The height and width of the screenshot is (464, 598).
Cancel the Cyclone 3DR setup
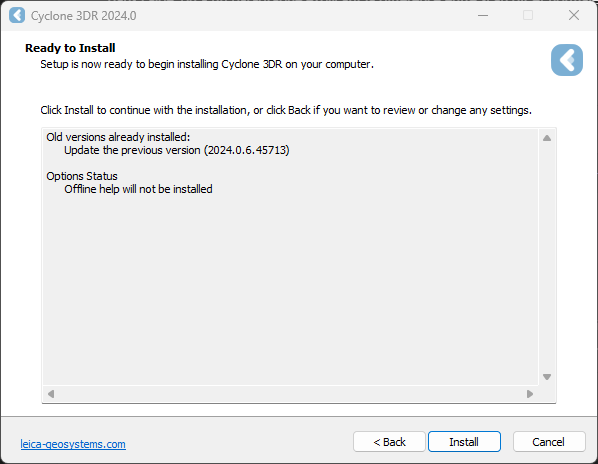pos(549,442)
